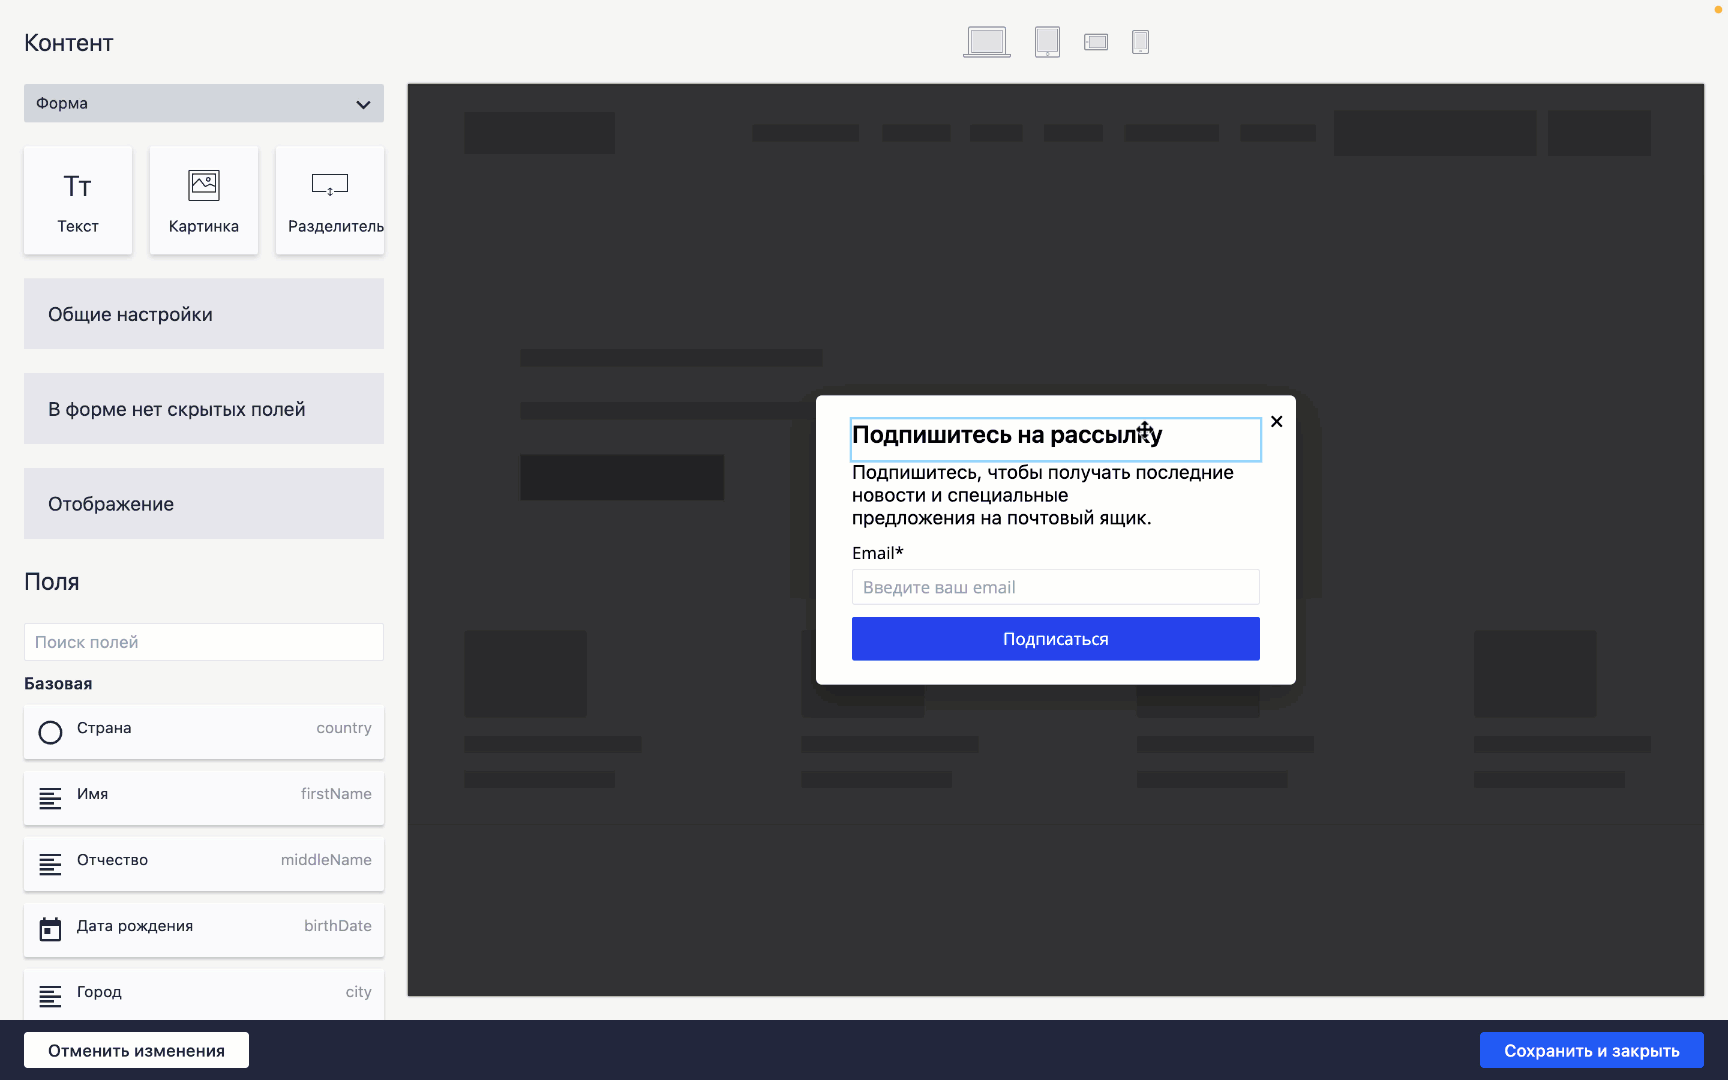Expand the Общие настройки section
Viewport: 1728px width, 1080px height.
pyautogui.click(x=204, y=314)
